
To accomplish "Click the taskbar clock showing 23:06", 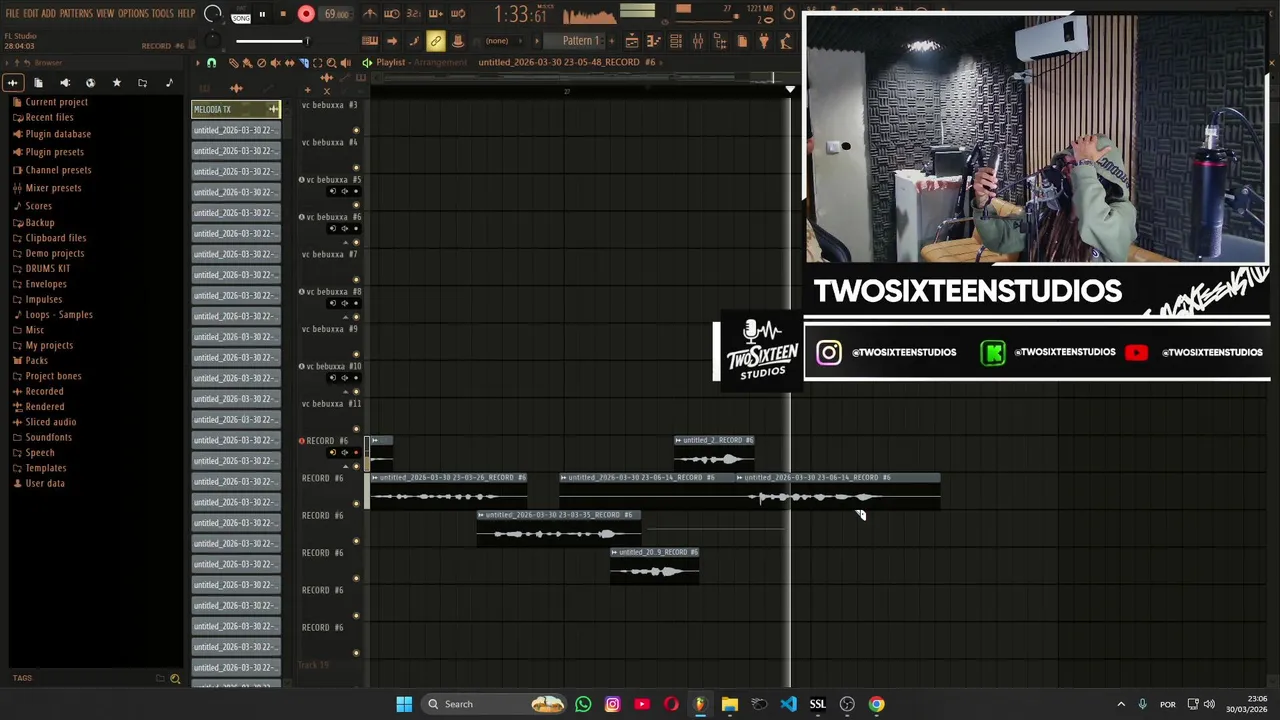I will 1246,704.
